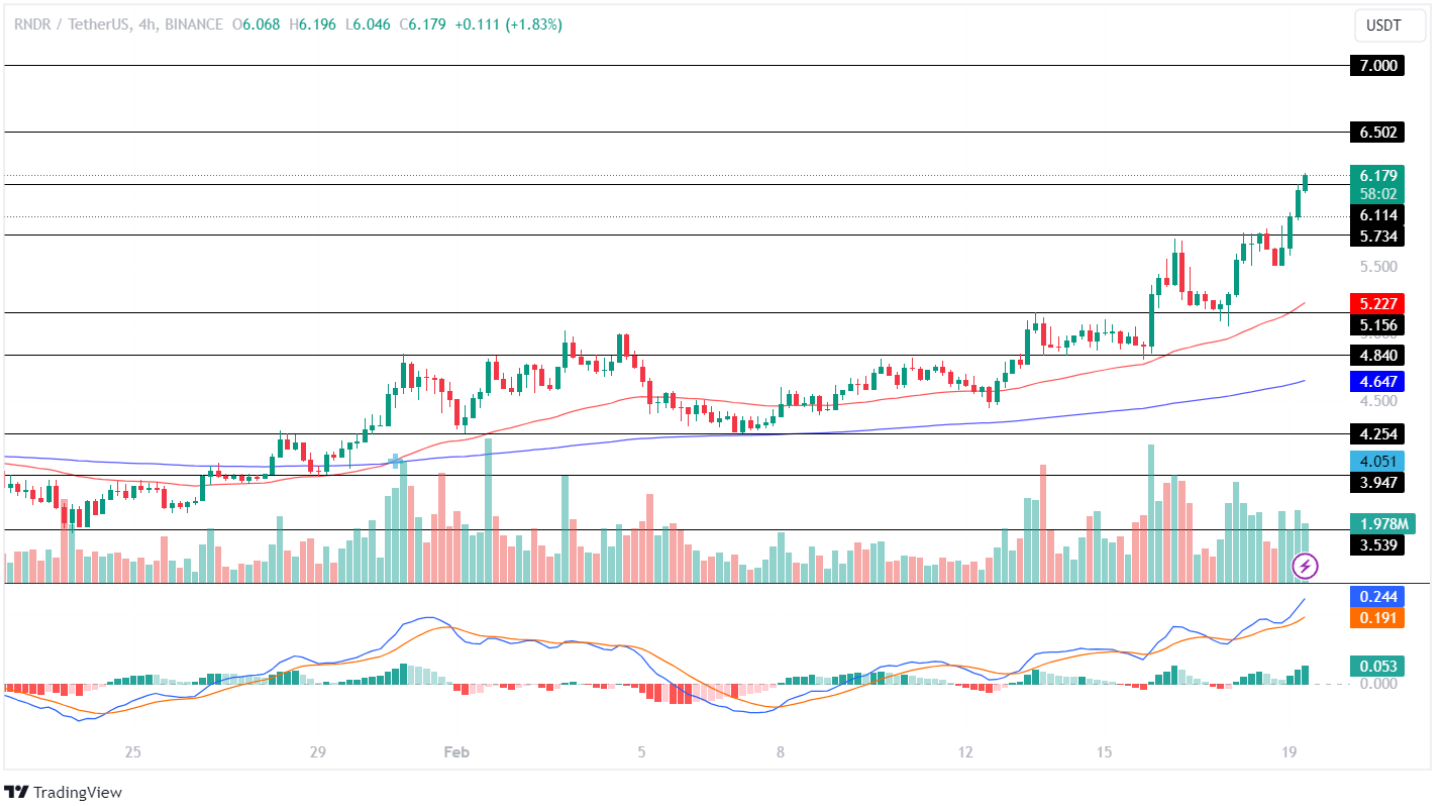Select the 6.114 price level label

pyautogui.click(x=1376, y=215)
